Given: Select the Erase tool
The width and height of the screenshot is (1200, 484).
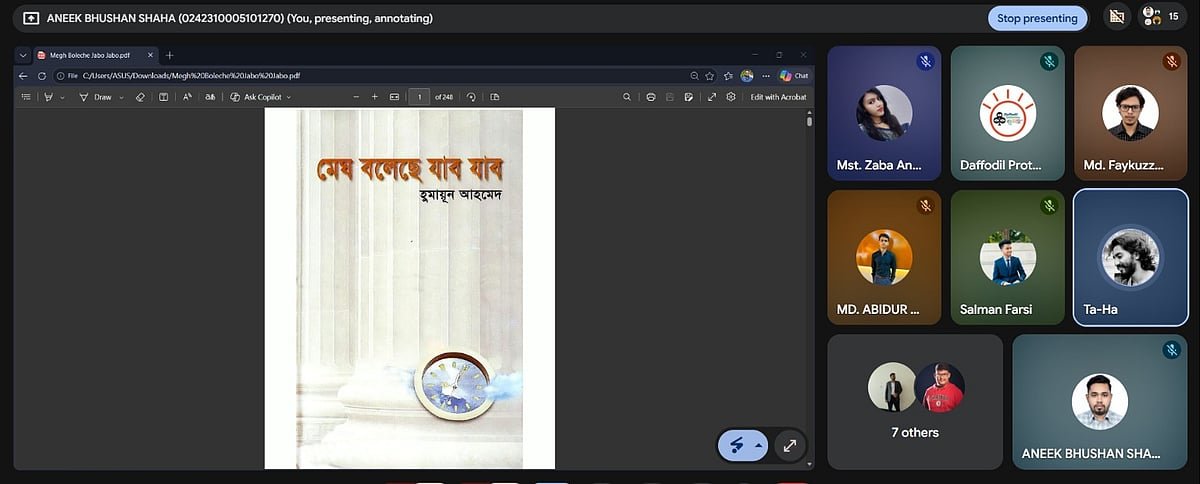Looking at the screenshot, I should coord(140,97).
